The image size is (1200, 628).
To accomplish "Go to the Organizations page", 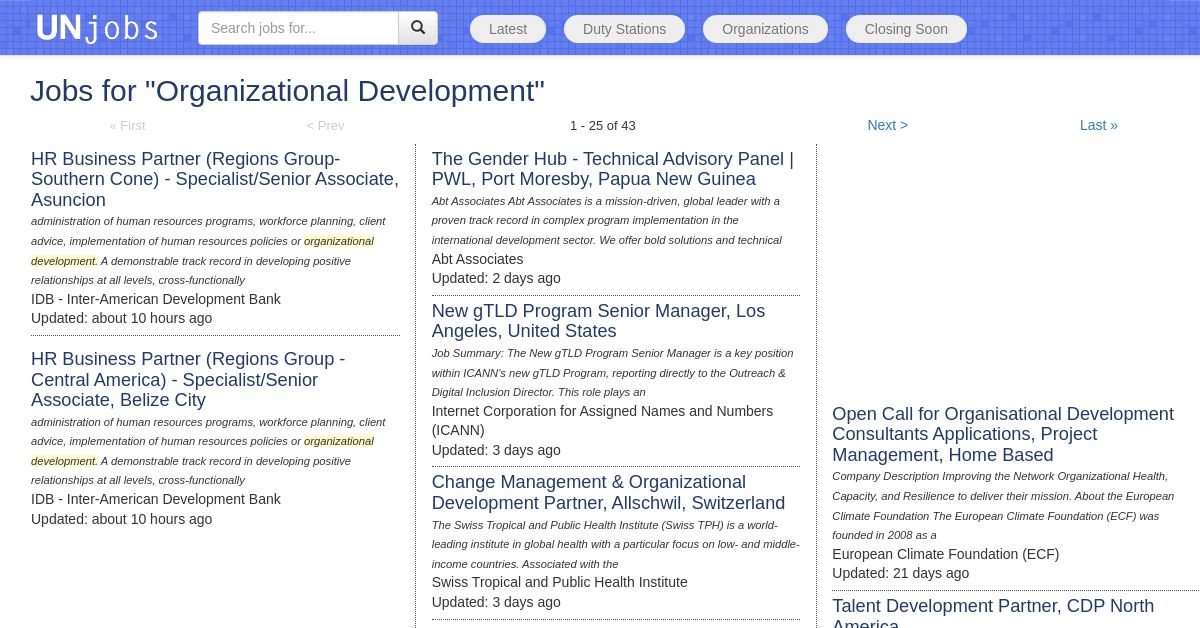I will tap(765, 29).
